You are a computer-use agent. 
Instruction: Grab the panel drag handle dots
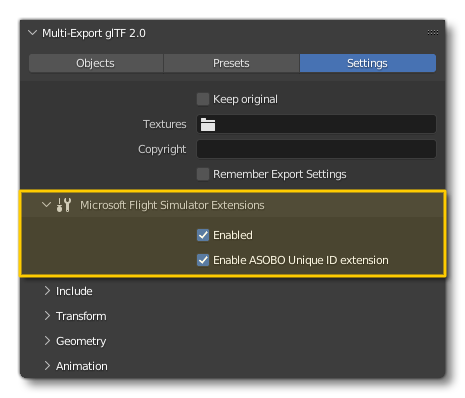pyautogui.click(x=433, y=32)
